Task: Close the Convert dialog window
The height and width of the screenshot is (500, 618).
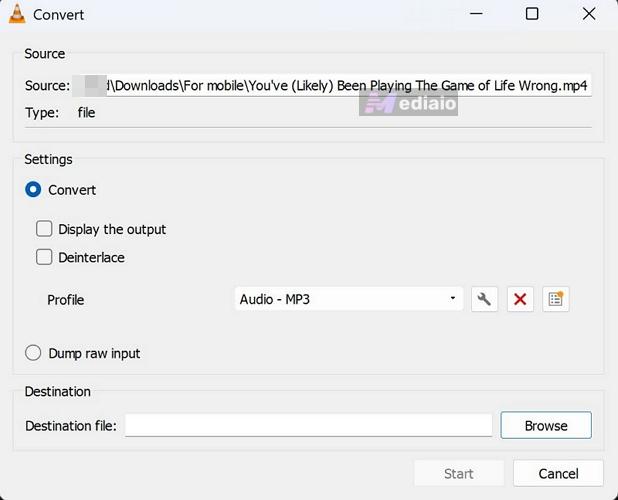Action: coord(589,14)
